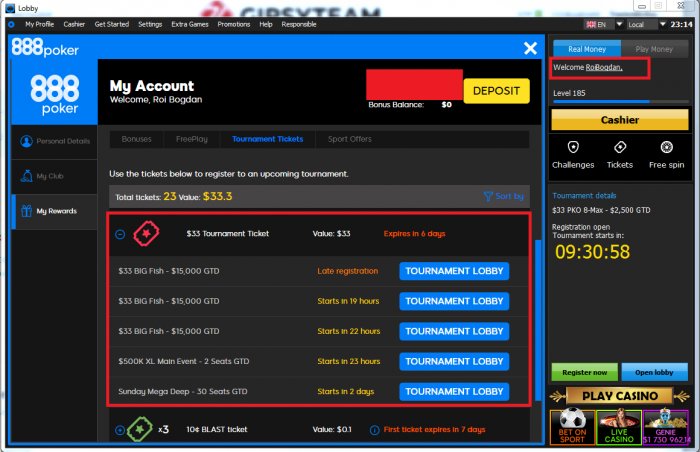700x452 pixels.
Task: Click the info icon beside first ticket expiry
Action: pos(375,430)
